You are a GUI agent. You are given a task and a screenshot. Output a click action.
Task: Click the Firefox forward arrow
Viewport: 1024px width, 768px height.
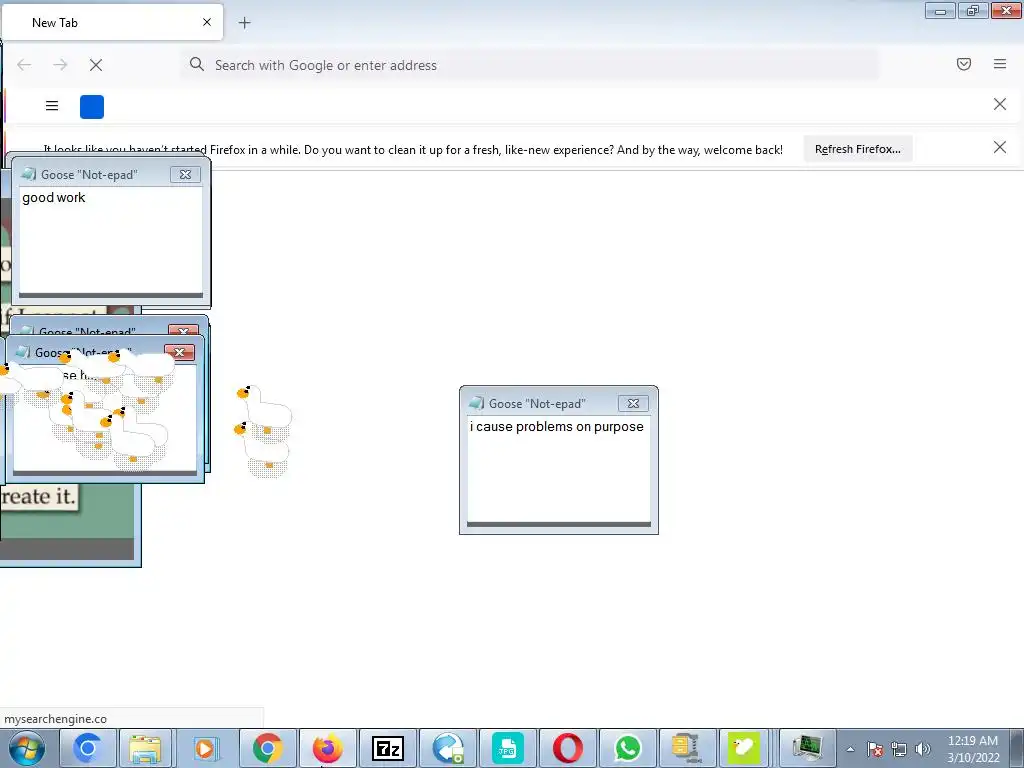click(60, 65)
